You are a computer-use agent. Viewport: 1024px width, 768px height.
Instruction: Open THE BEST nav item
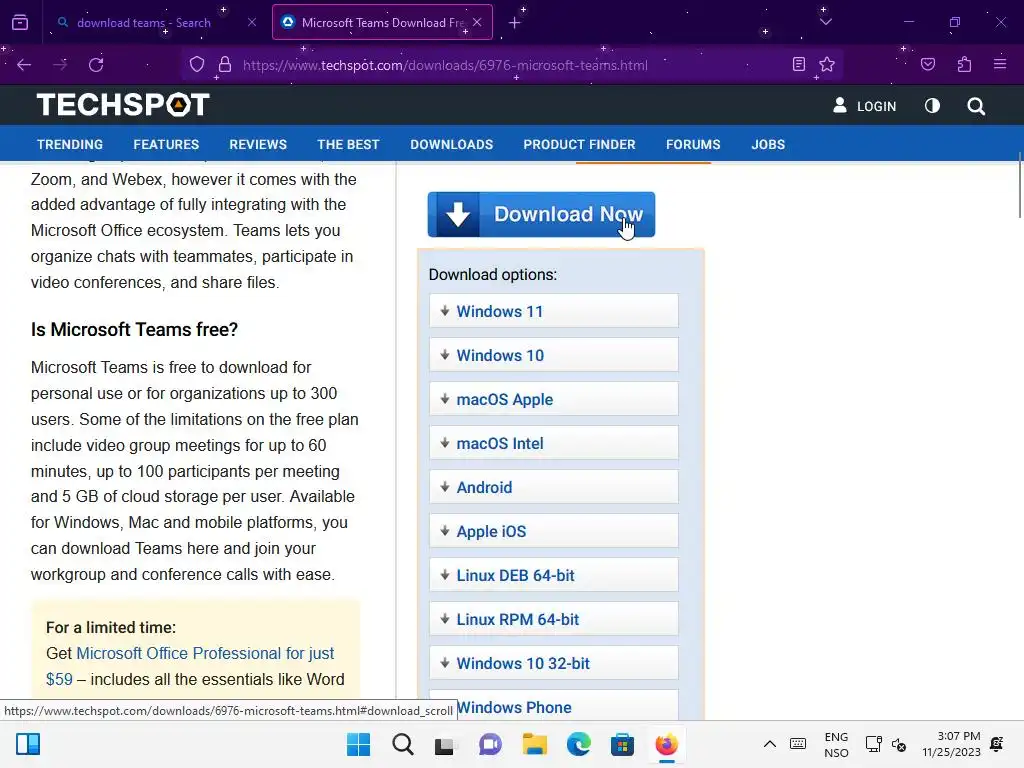pos(348,144)
